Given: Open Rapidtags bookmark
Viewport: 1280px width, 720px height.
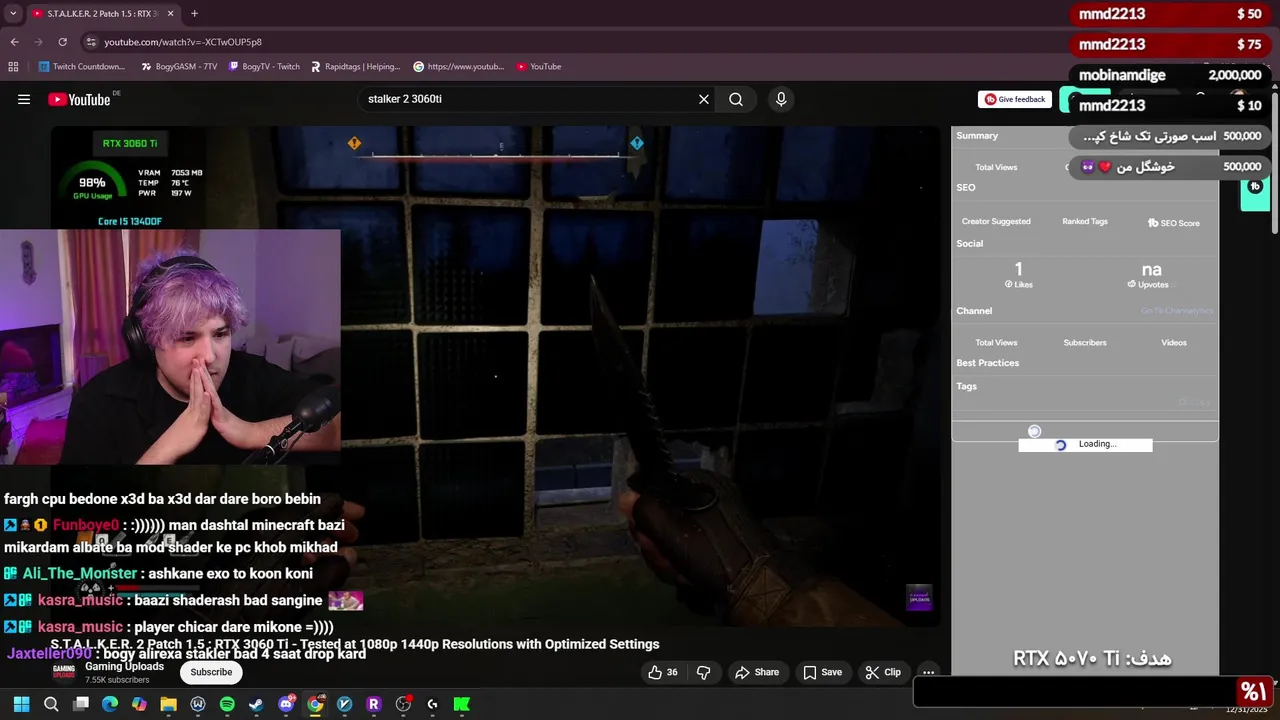Looking at the screenshot, I should click(x=355, y=67).
